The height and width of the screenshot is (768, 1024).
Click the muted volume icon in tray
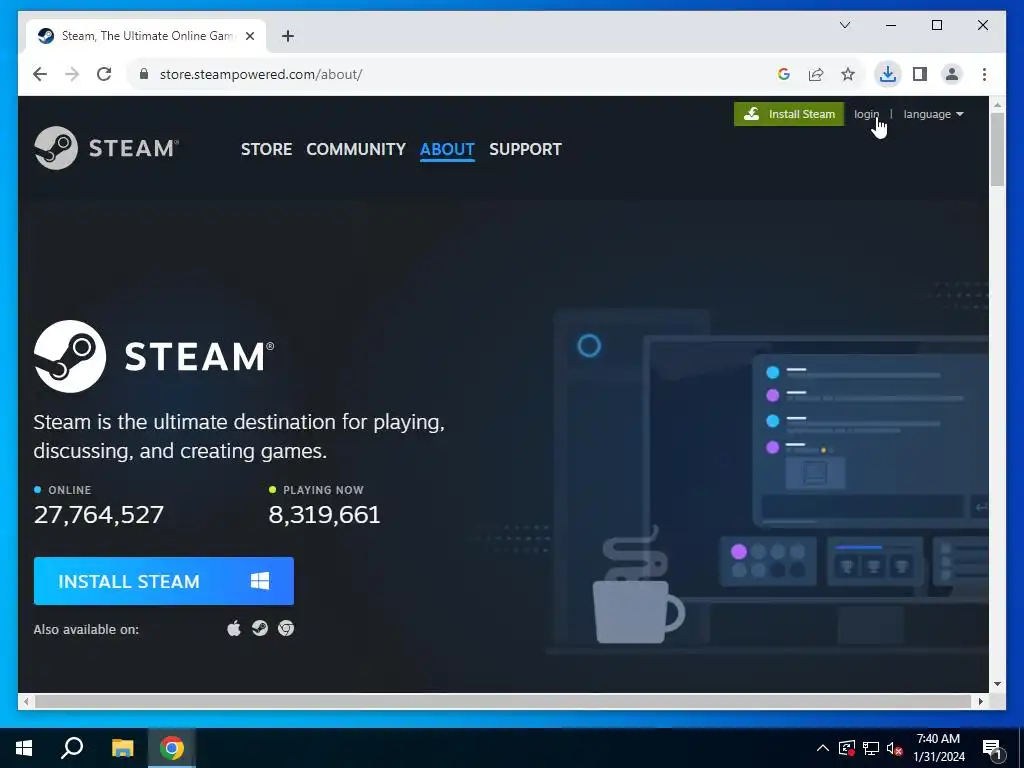(895, 748)
